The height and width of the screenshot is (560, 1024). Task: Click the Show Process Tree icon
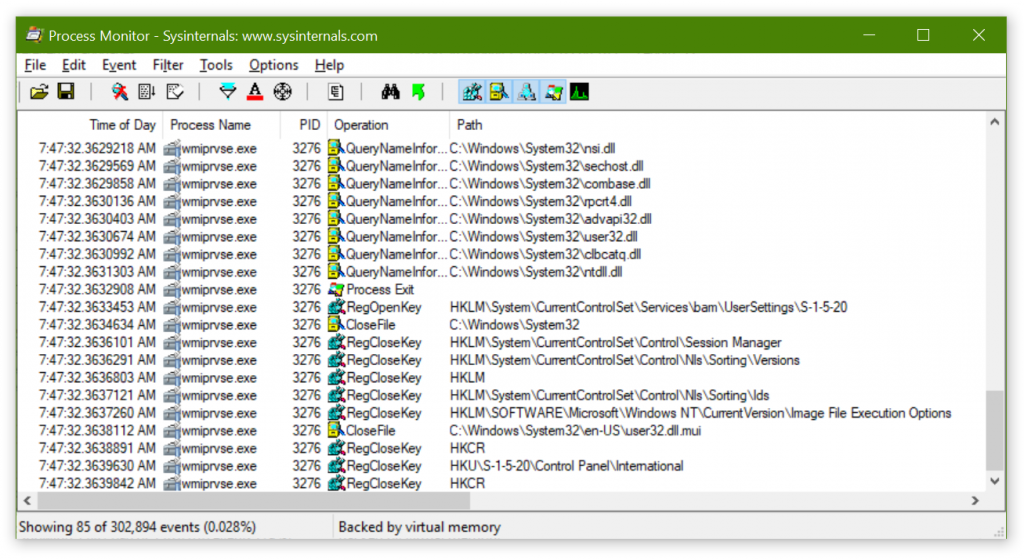coord(336,92)
